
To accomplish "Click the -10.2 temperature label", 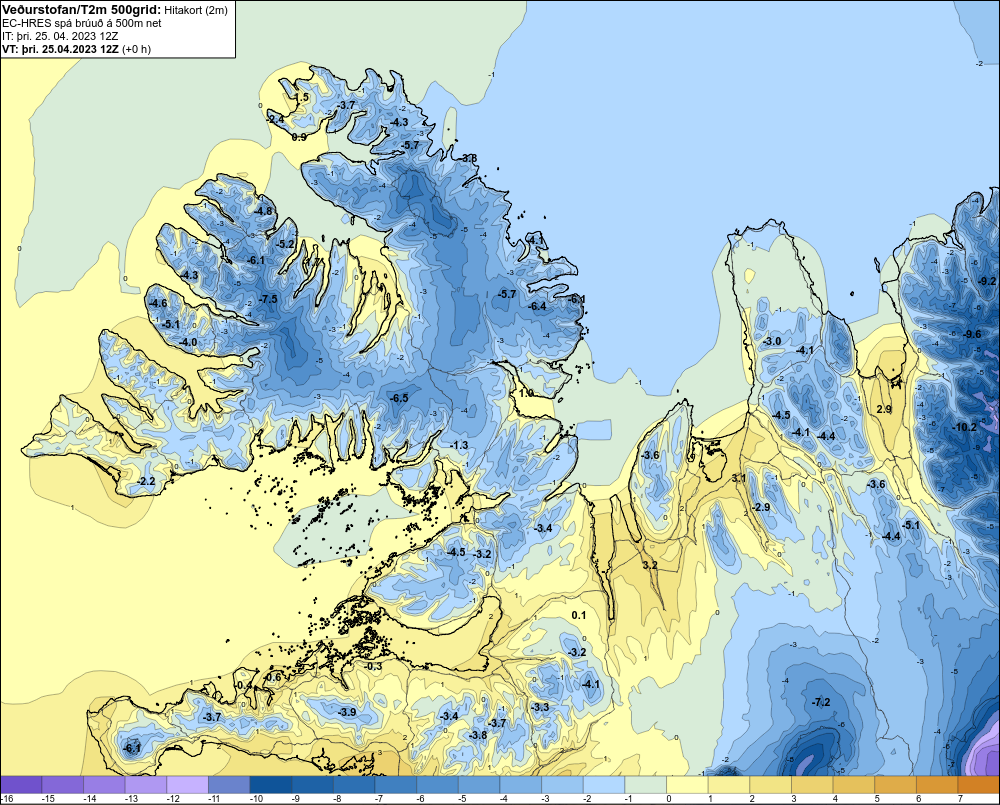I will click(x=964, y=427).
